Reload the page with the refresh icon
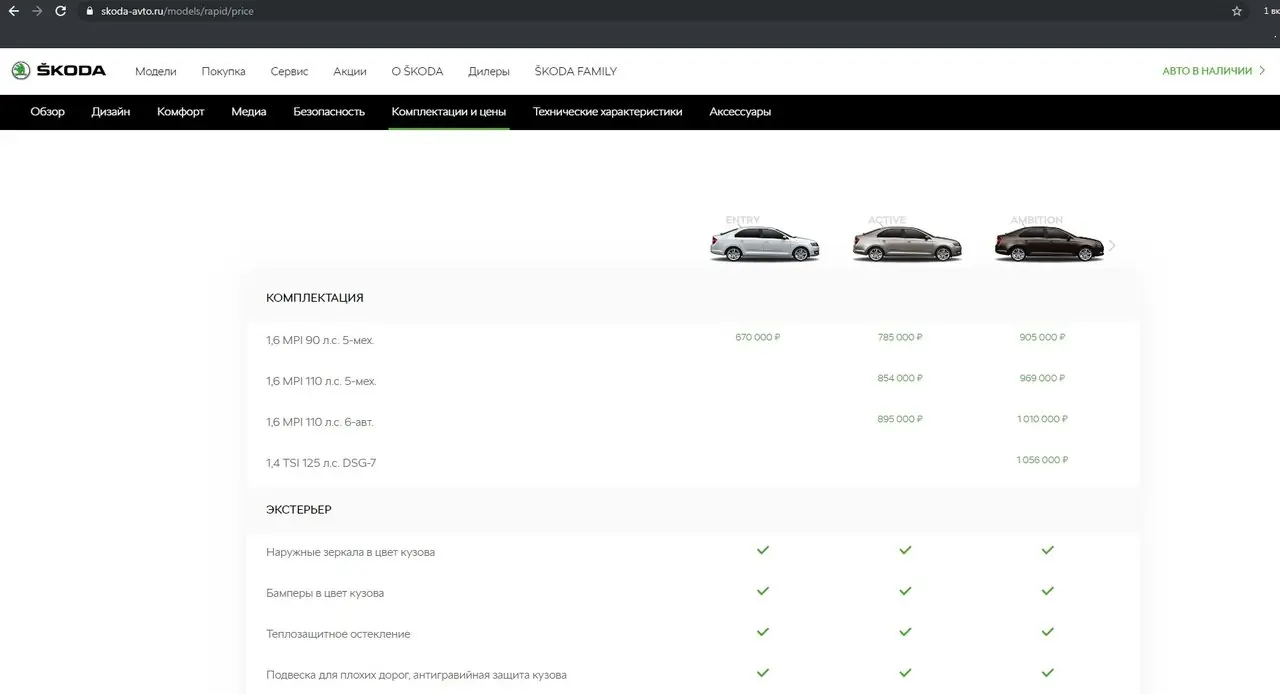The width and height of the screenshot is (1280, 694). pos(61,11)
